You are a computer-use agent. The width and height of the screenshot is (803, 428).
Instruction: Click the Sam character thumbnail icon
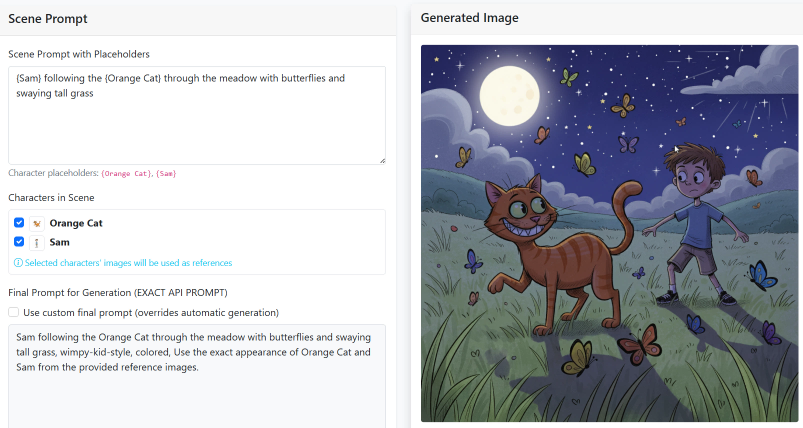36,242
